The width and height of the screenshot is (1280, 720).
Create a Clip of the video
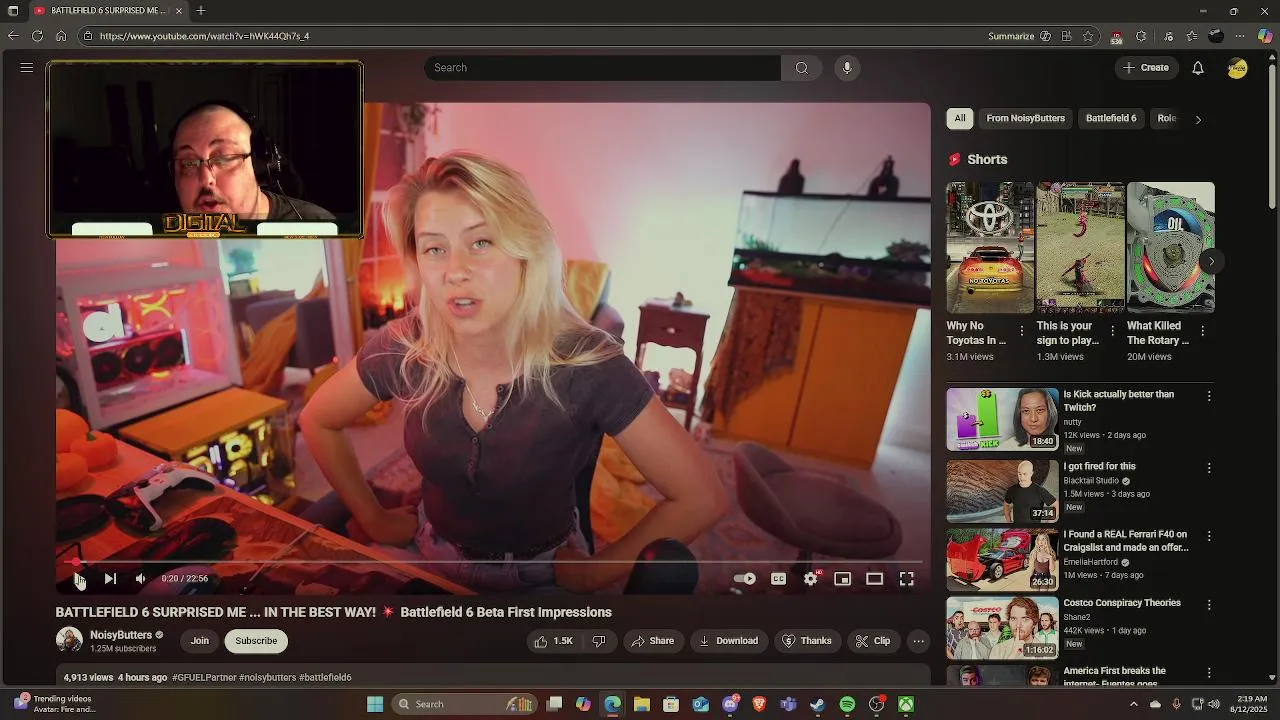click(873, 641)
